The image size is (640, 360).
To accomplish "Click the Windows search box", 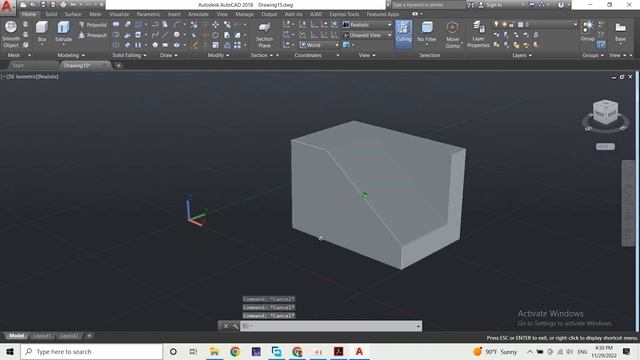I will 92,351.
